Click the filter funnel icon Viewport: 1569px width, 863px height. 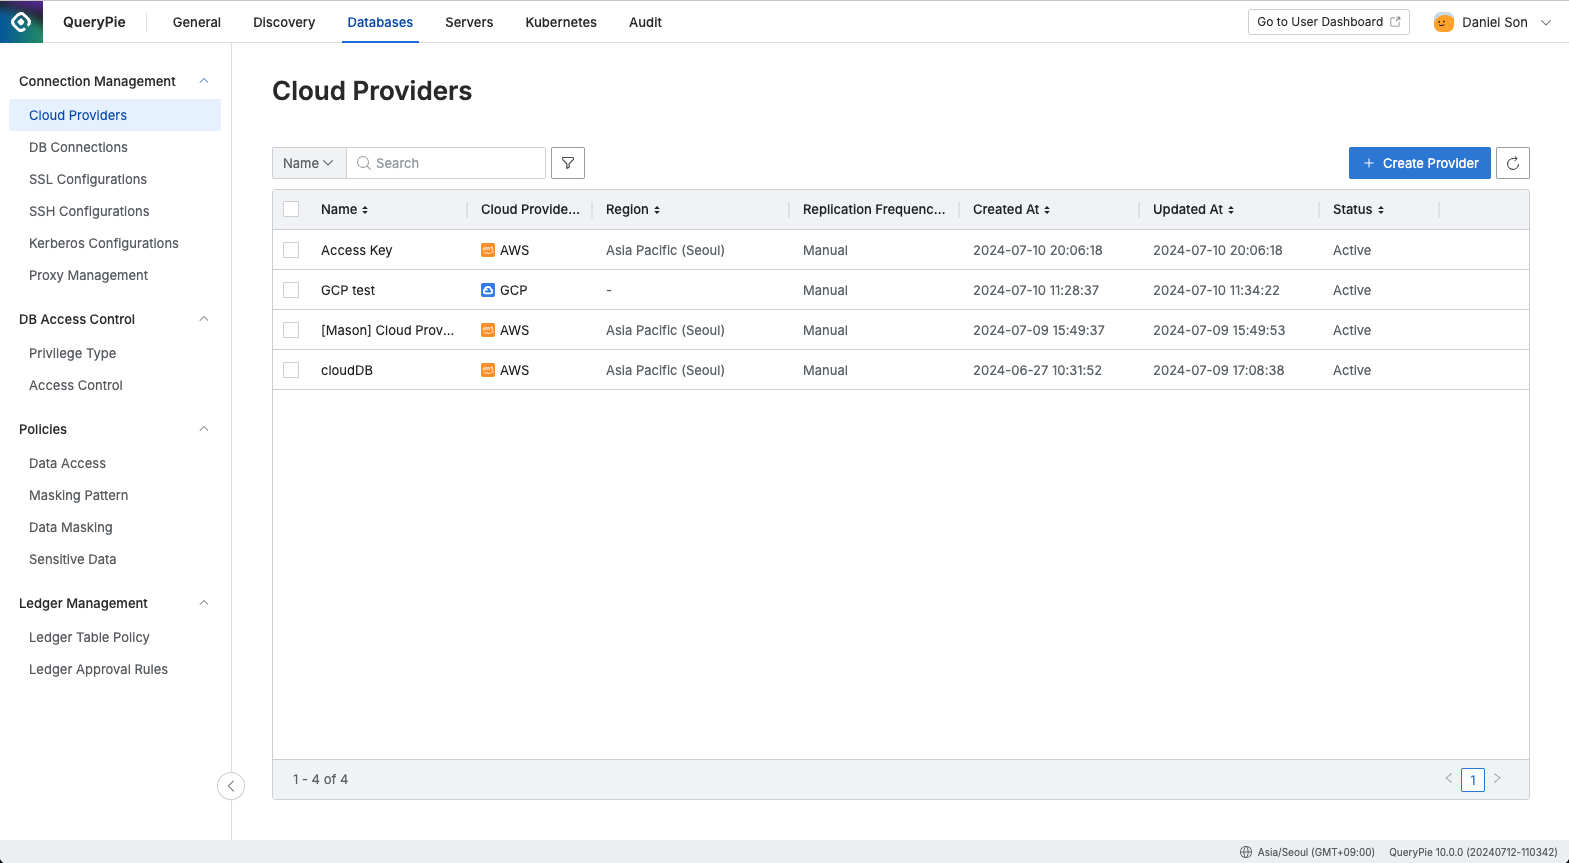coord(568,163)
